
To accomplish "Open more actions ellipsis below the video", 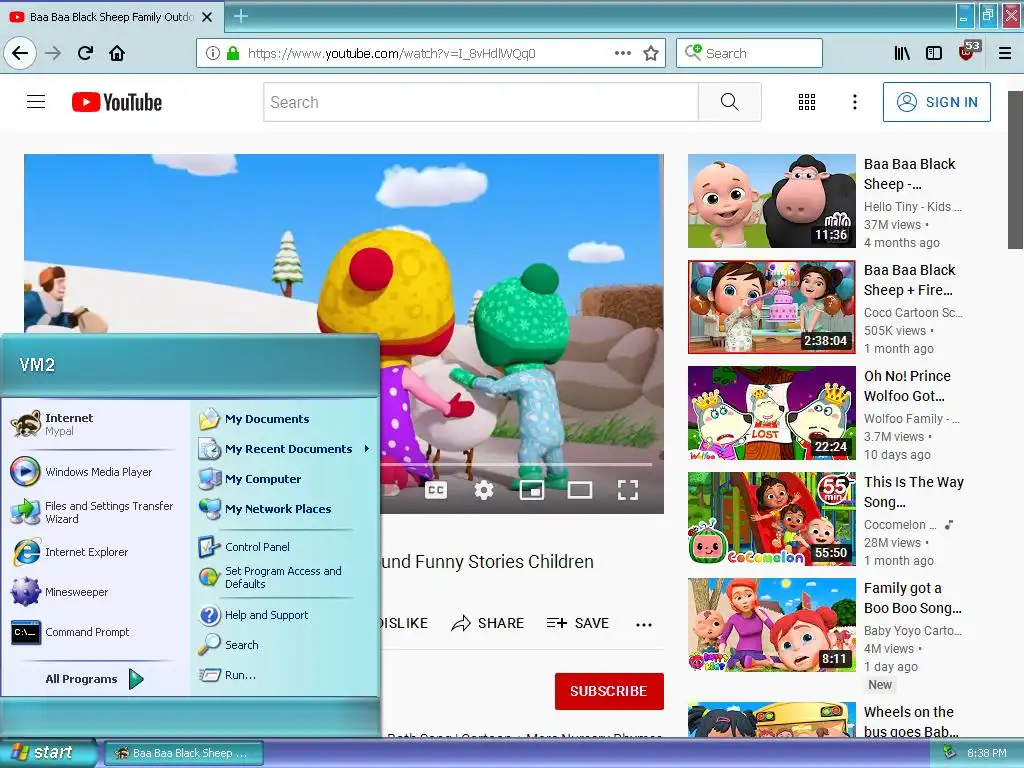I will (x=644, y=624).
